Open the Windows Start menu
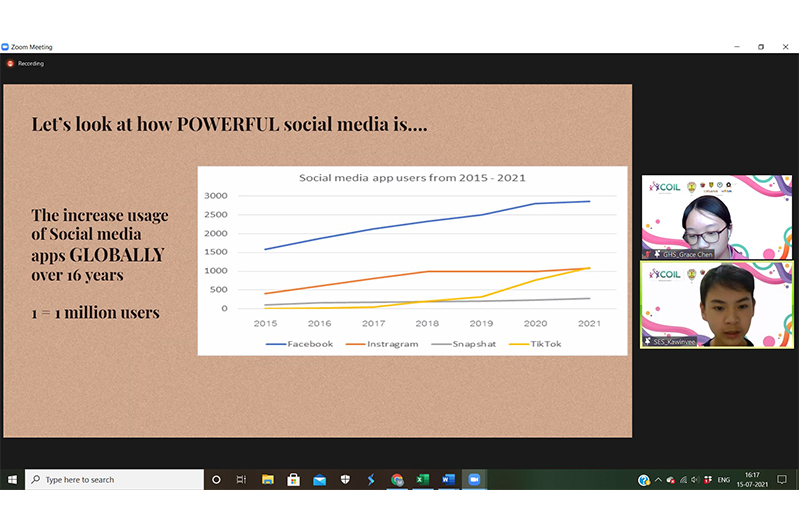The height and width of the screenshot is (530, 799). click(x=12, y=480)
